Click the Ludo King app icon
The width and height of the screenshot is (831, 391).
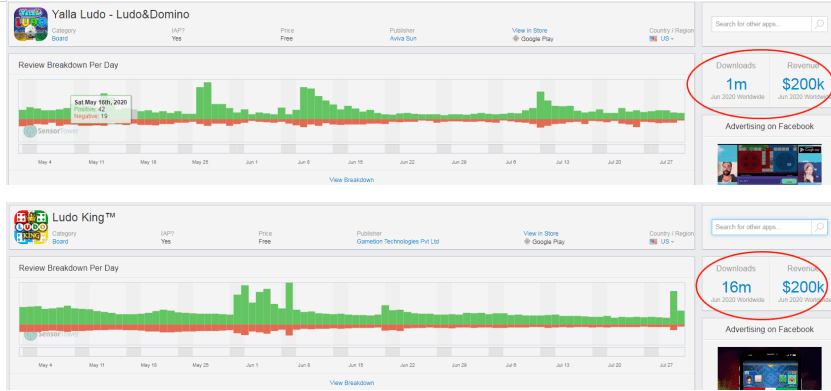tap(31, 227)
